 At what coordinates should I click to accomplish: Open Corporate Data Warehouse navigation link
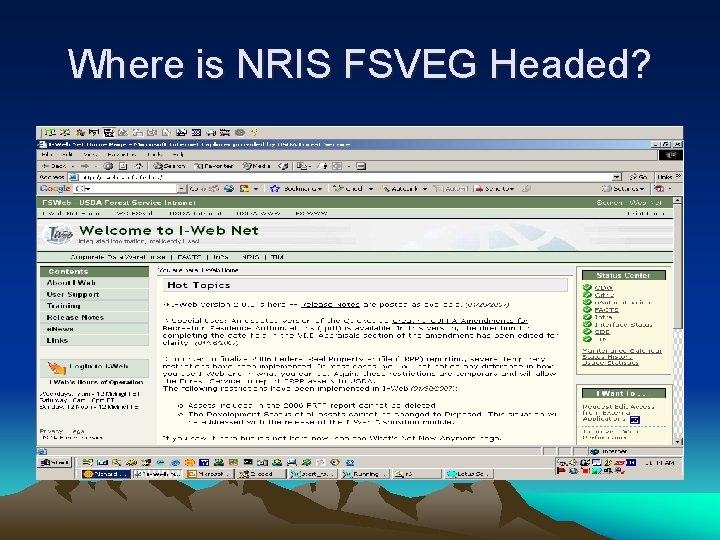pos(118,257)
